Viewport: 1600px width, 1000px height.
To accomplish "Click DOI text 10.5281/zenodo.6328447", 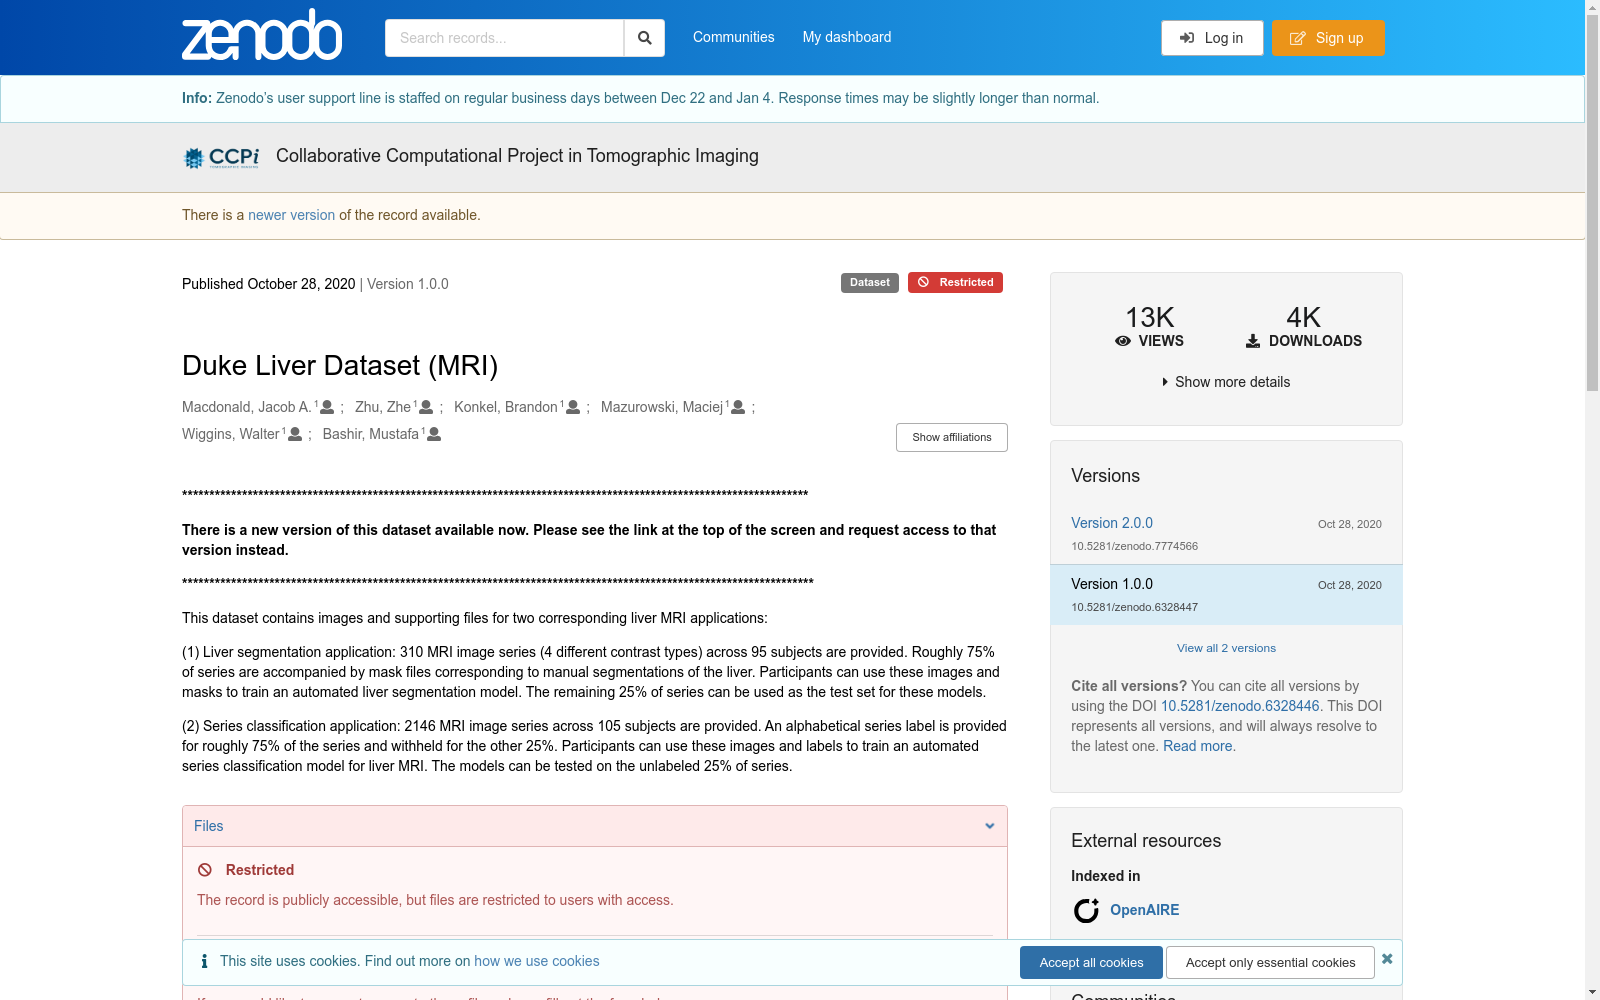I will coord(1134,607).
